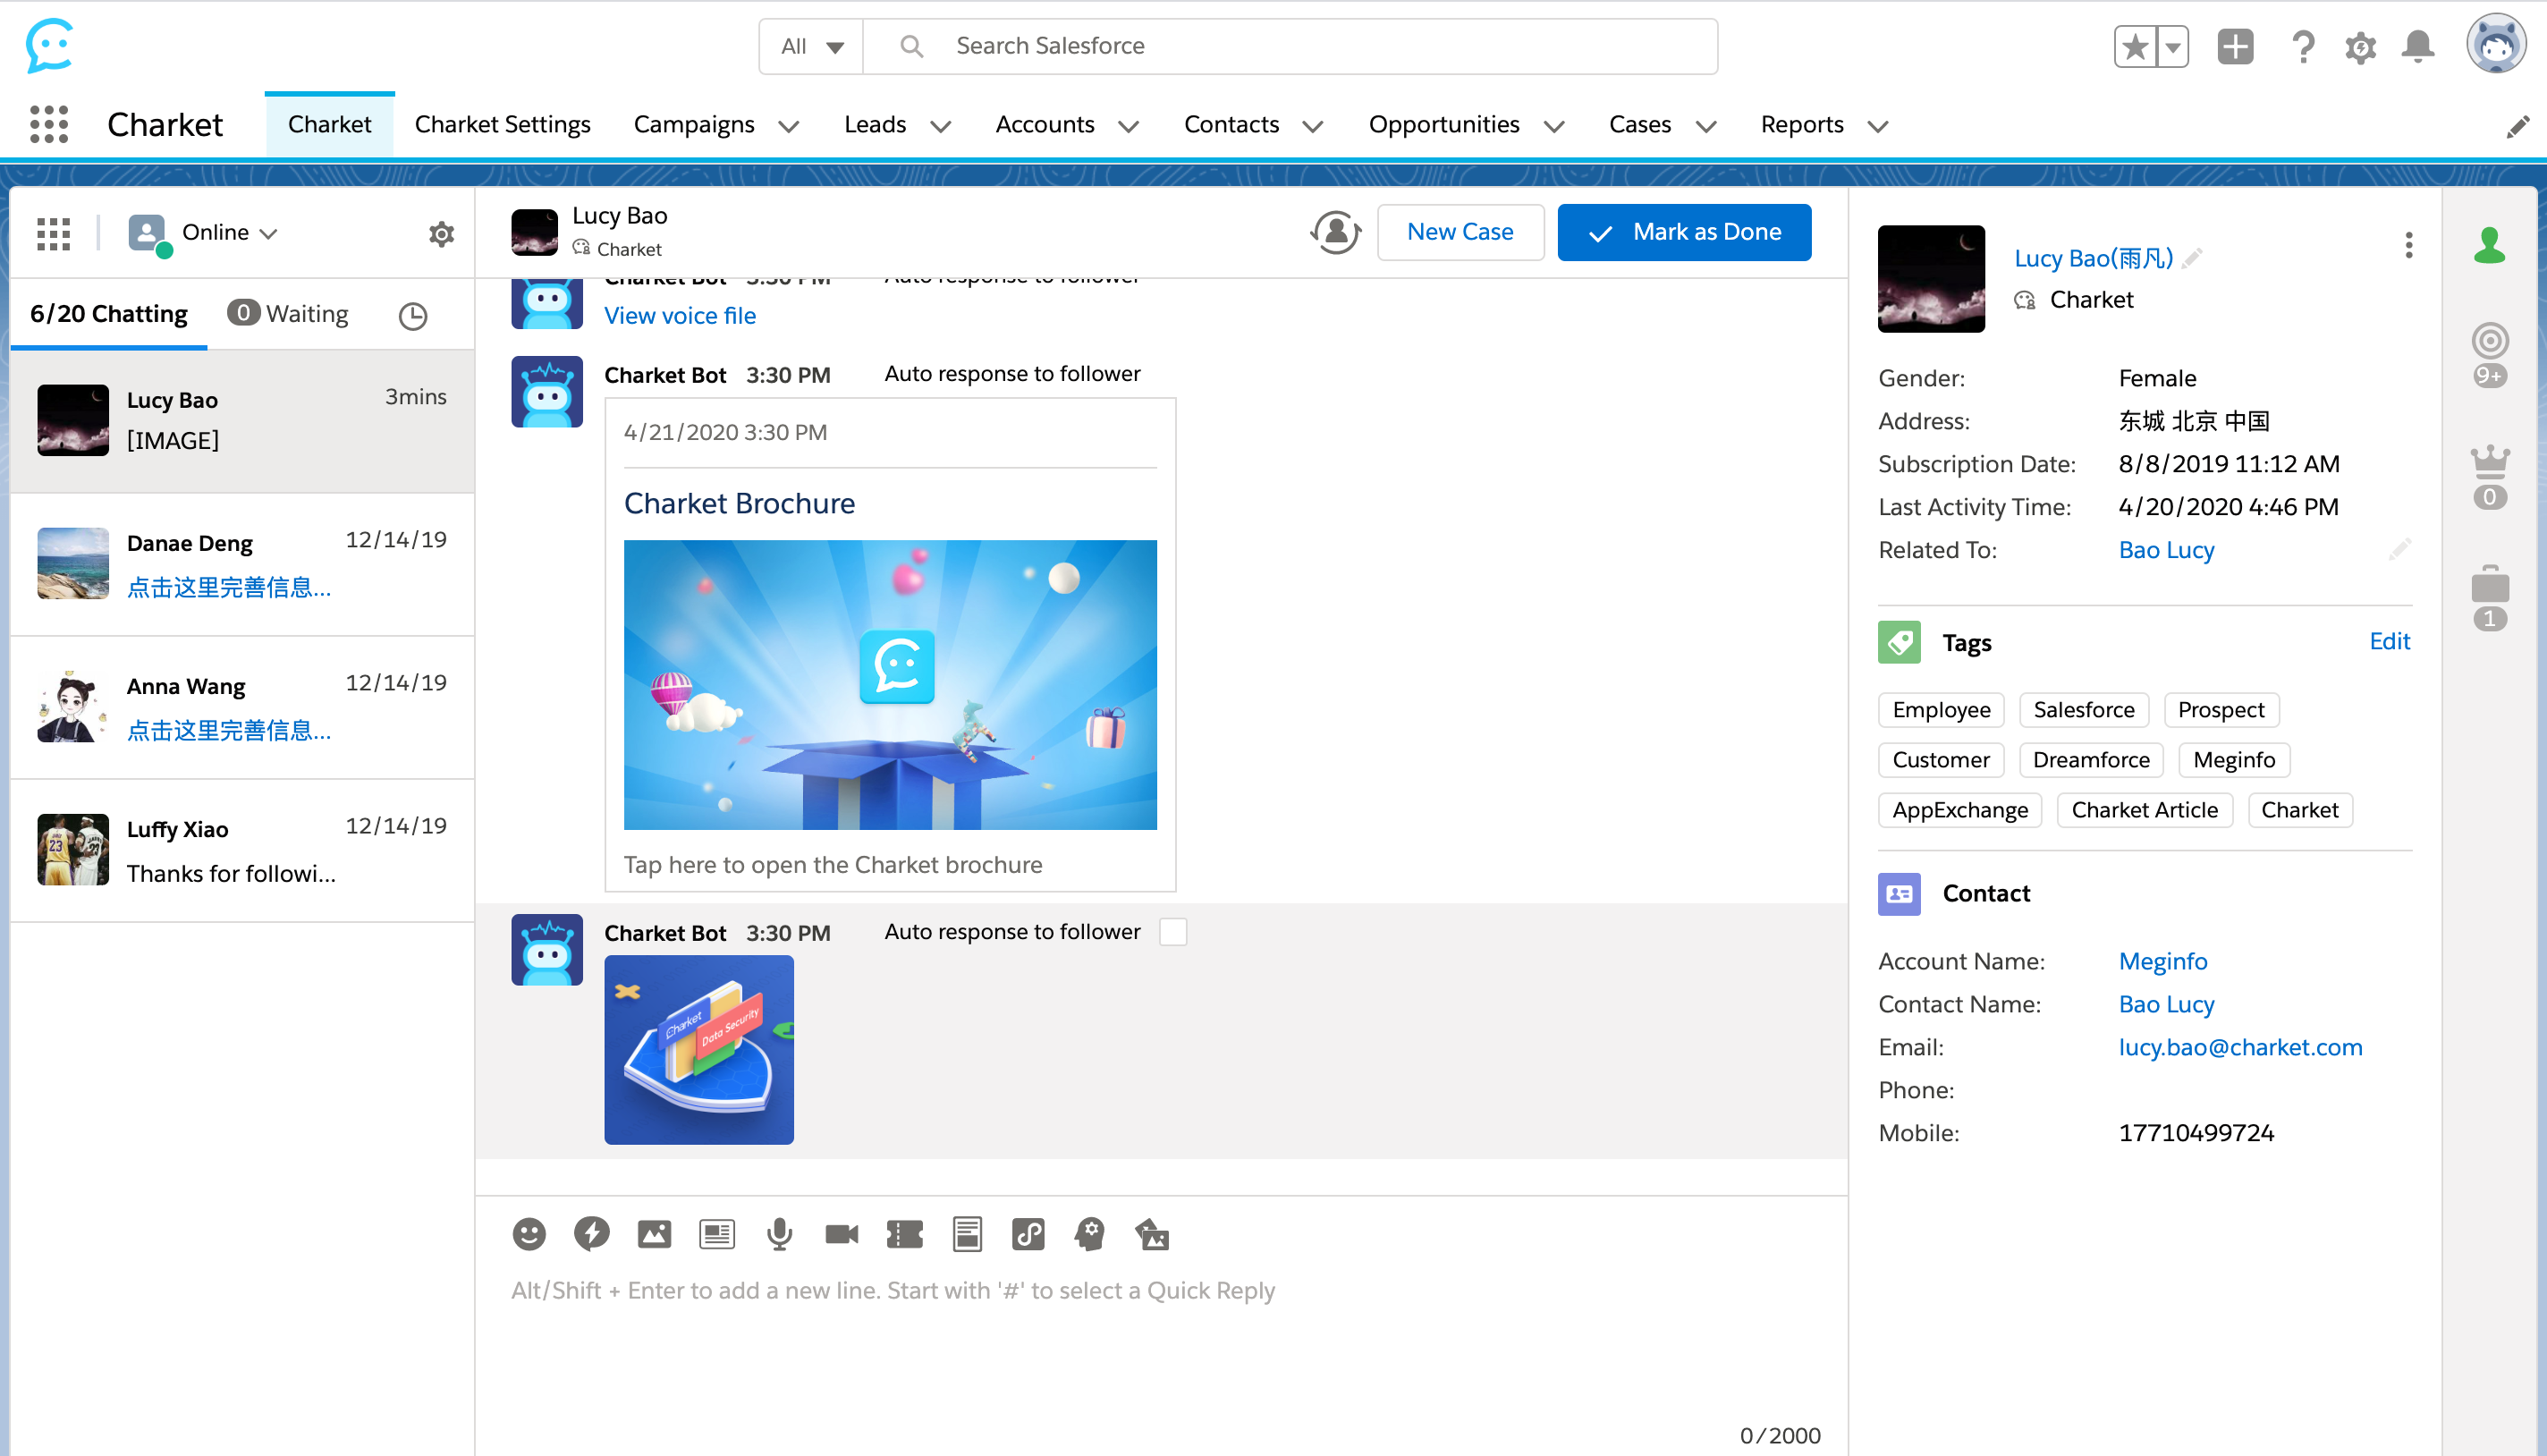Screen dimensions: 2547x1456
Task: Click the Search Salesforce field
Action: (x=1290, y=46)
